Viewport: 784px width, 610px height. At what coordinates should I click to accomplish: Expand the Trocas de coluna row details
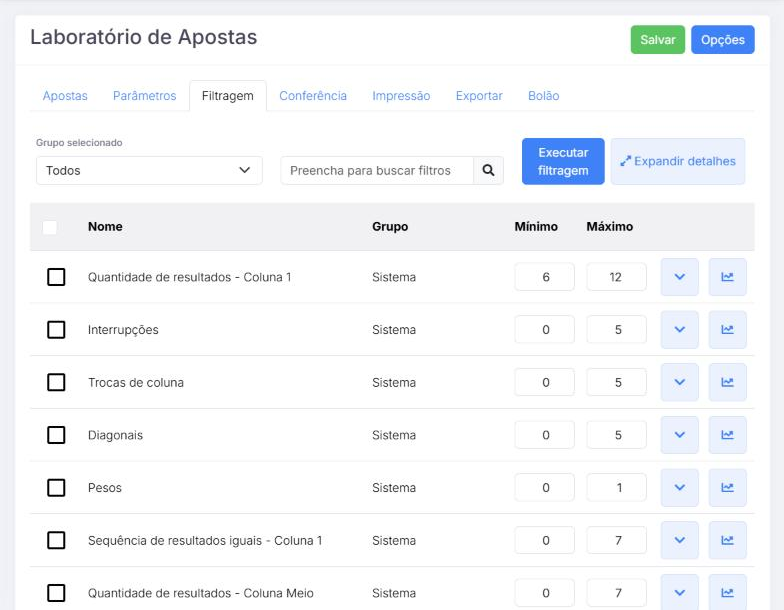tap(680, 382)
